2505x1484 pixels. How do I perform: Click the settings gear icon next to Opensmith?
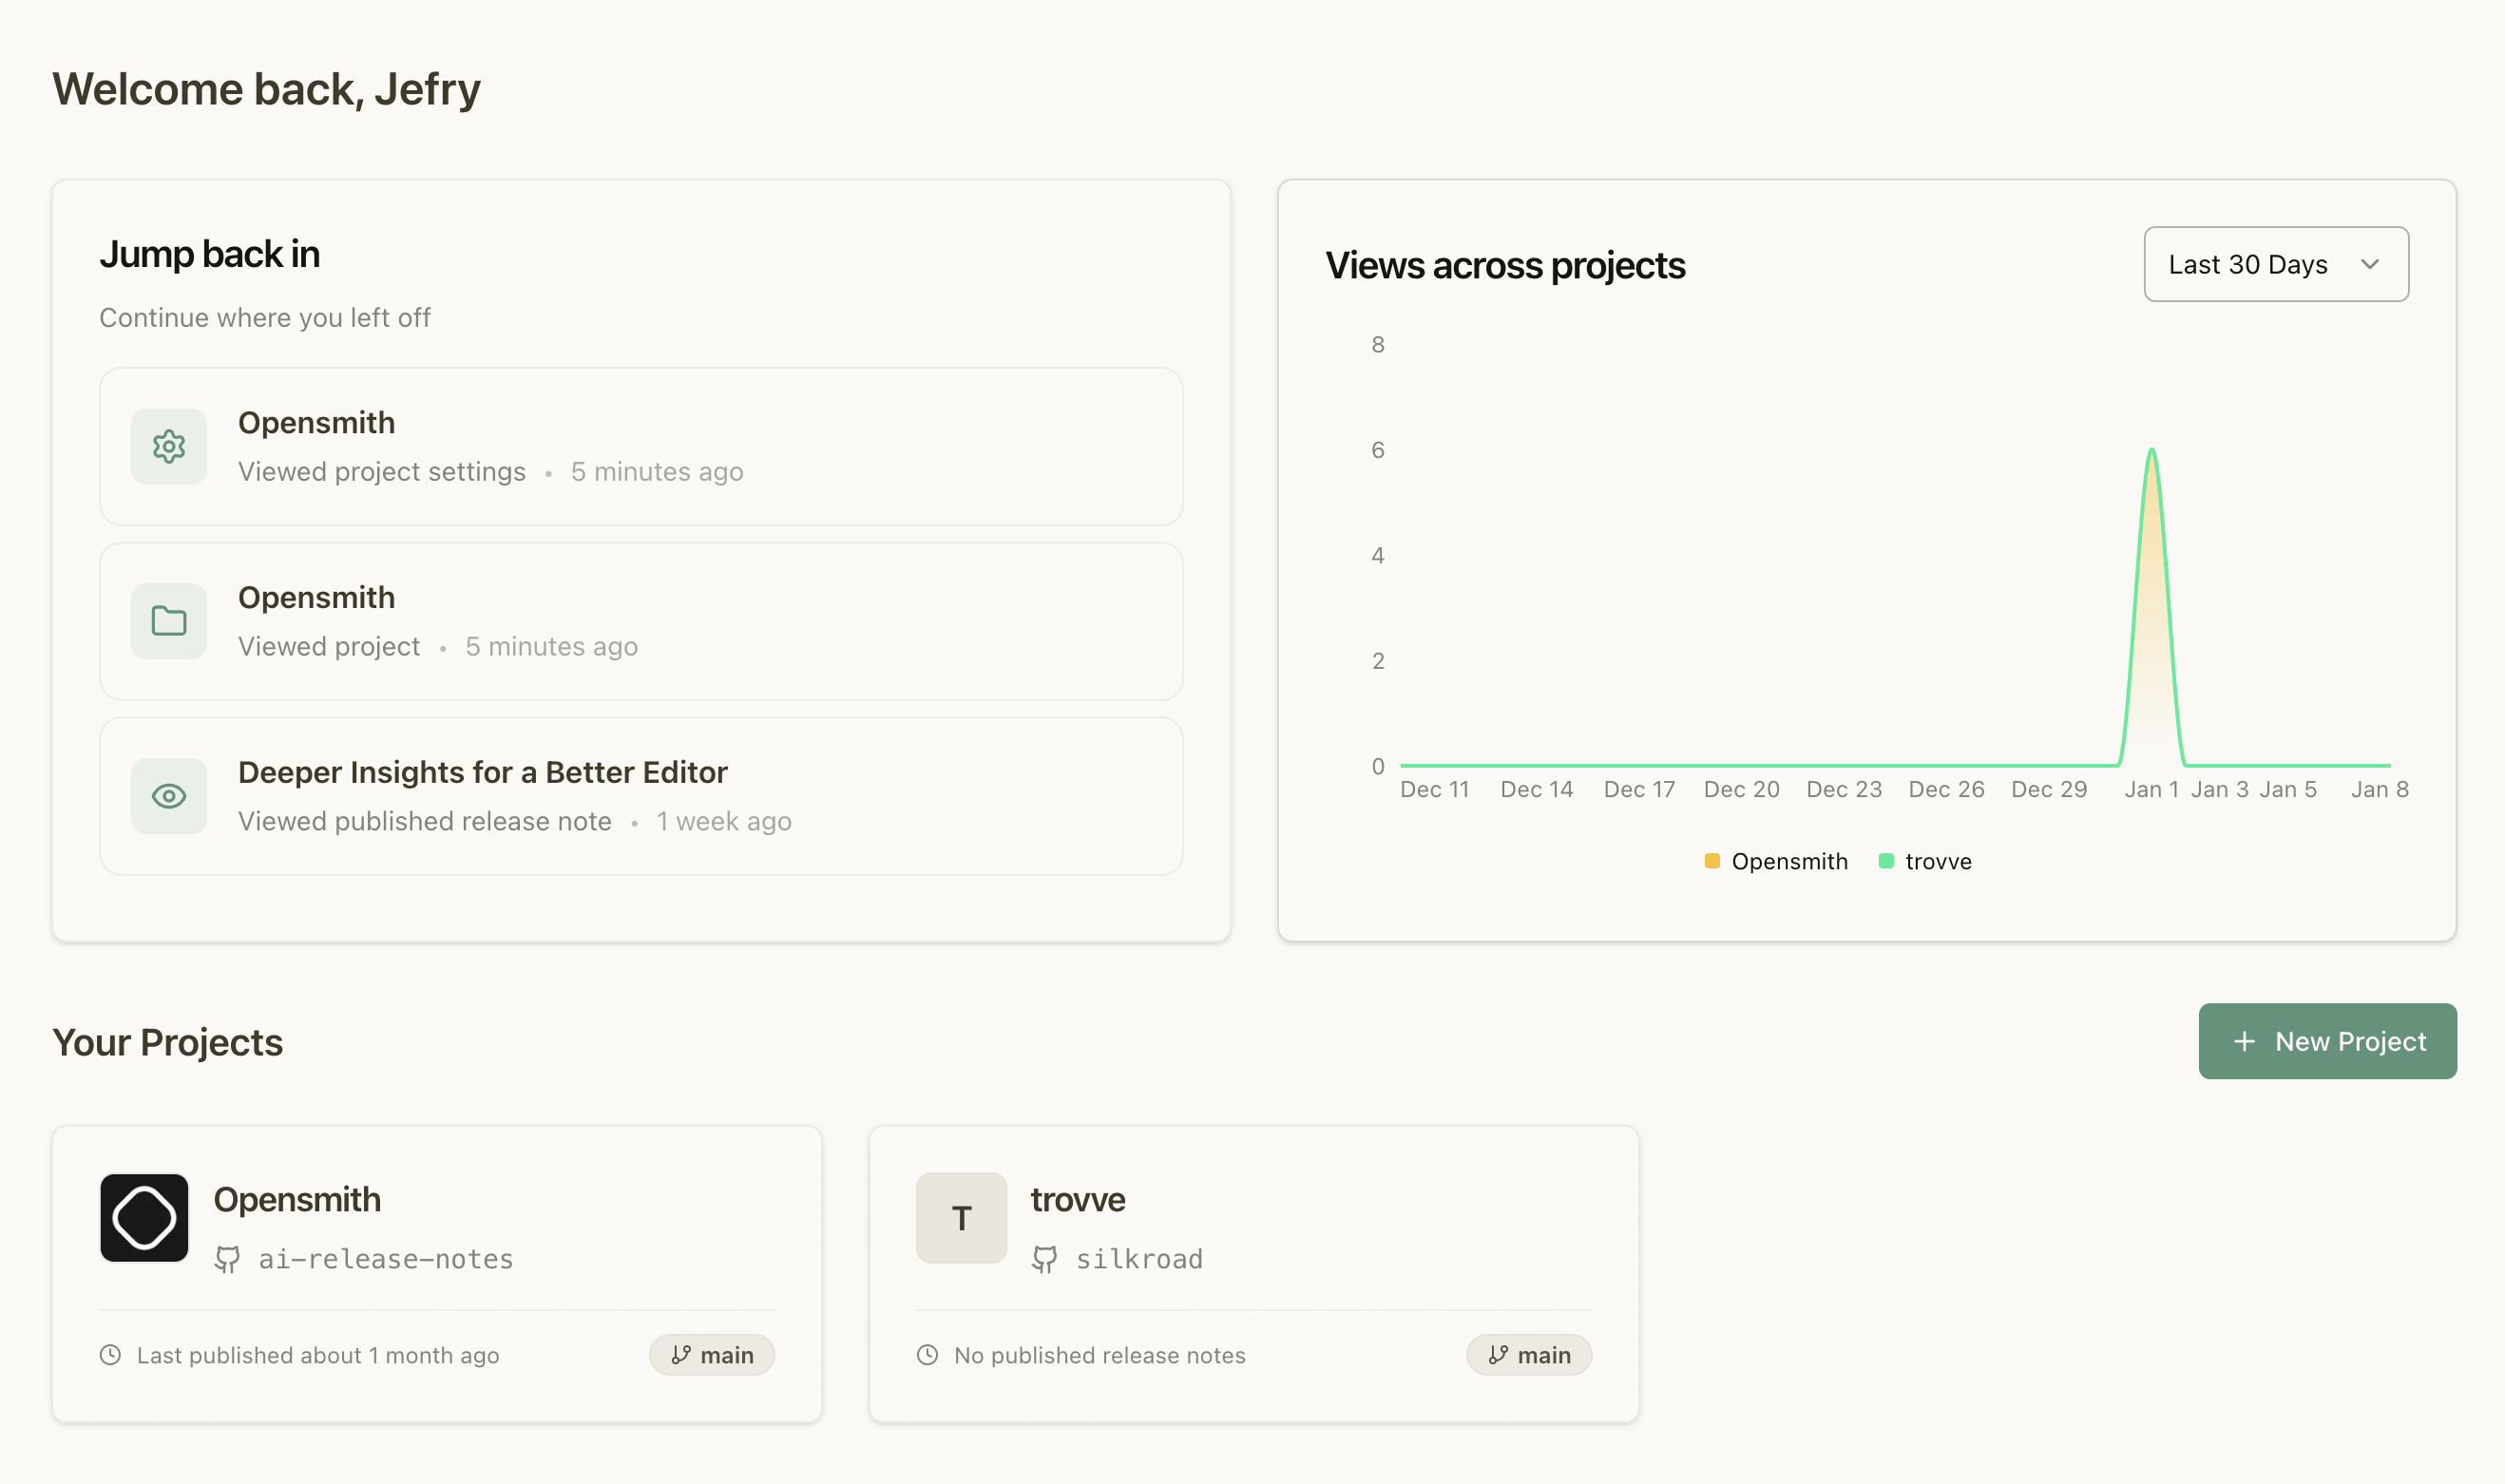168,446
